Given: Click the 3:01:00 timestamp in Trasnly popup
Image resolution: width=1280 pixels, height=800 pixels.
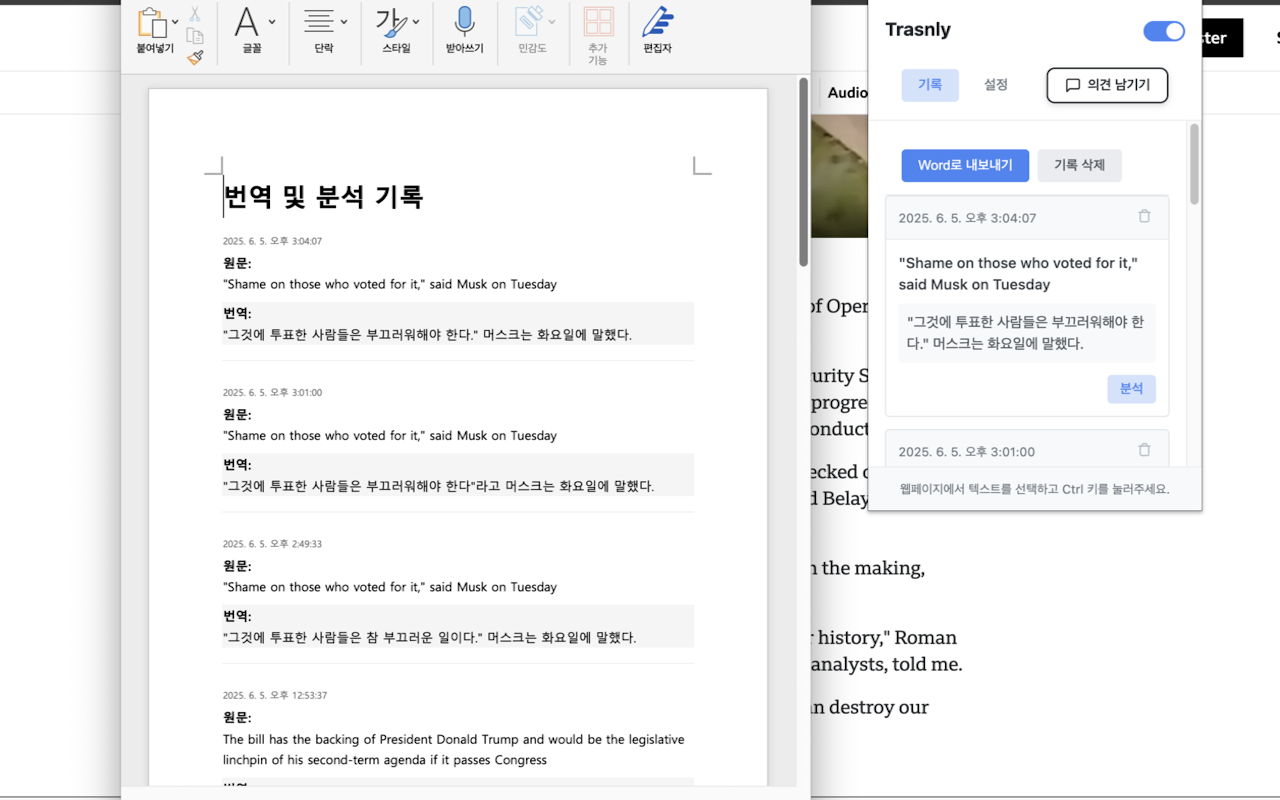Looking at the screenshot, I should pyautogui.click(x=966, y=452).
